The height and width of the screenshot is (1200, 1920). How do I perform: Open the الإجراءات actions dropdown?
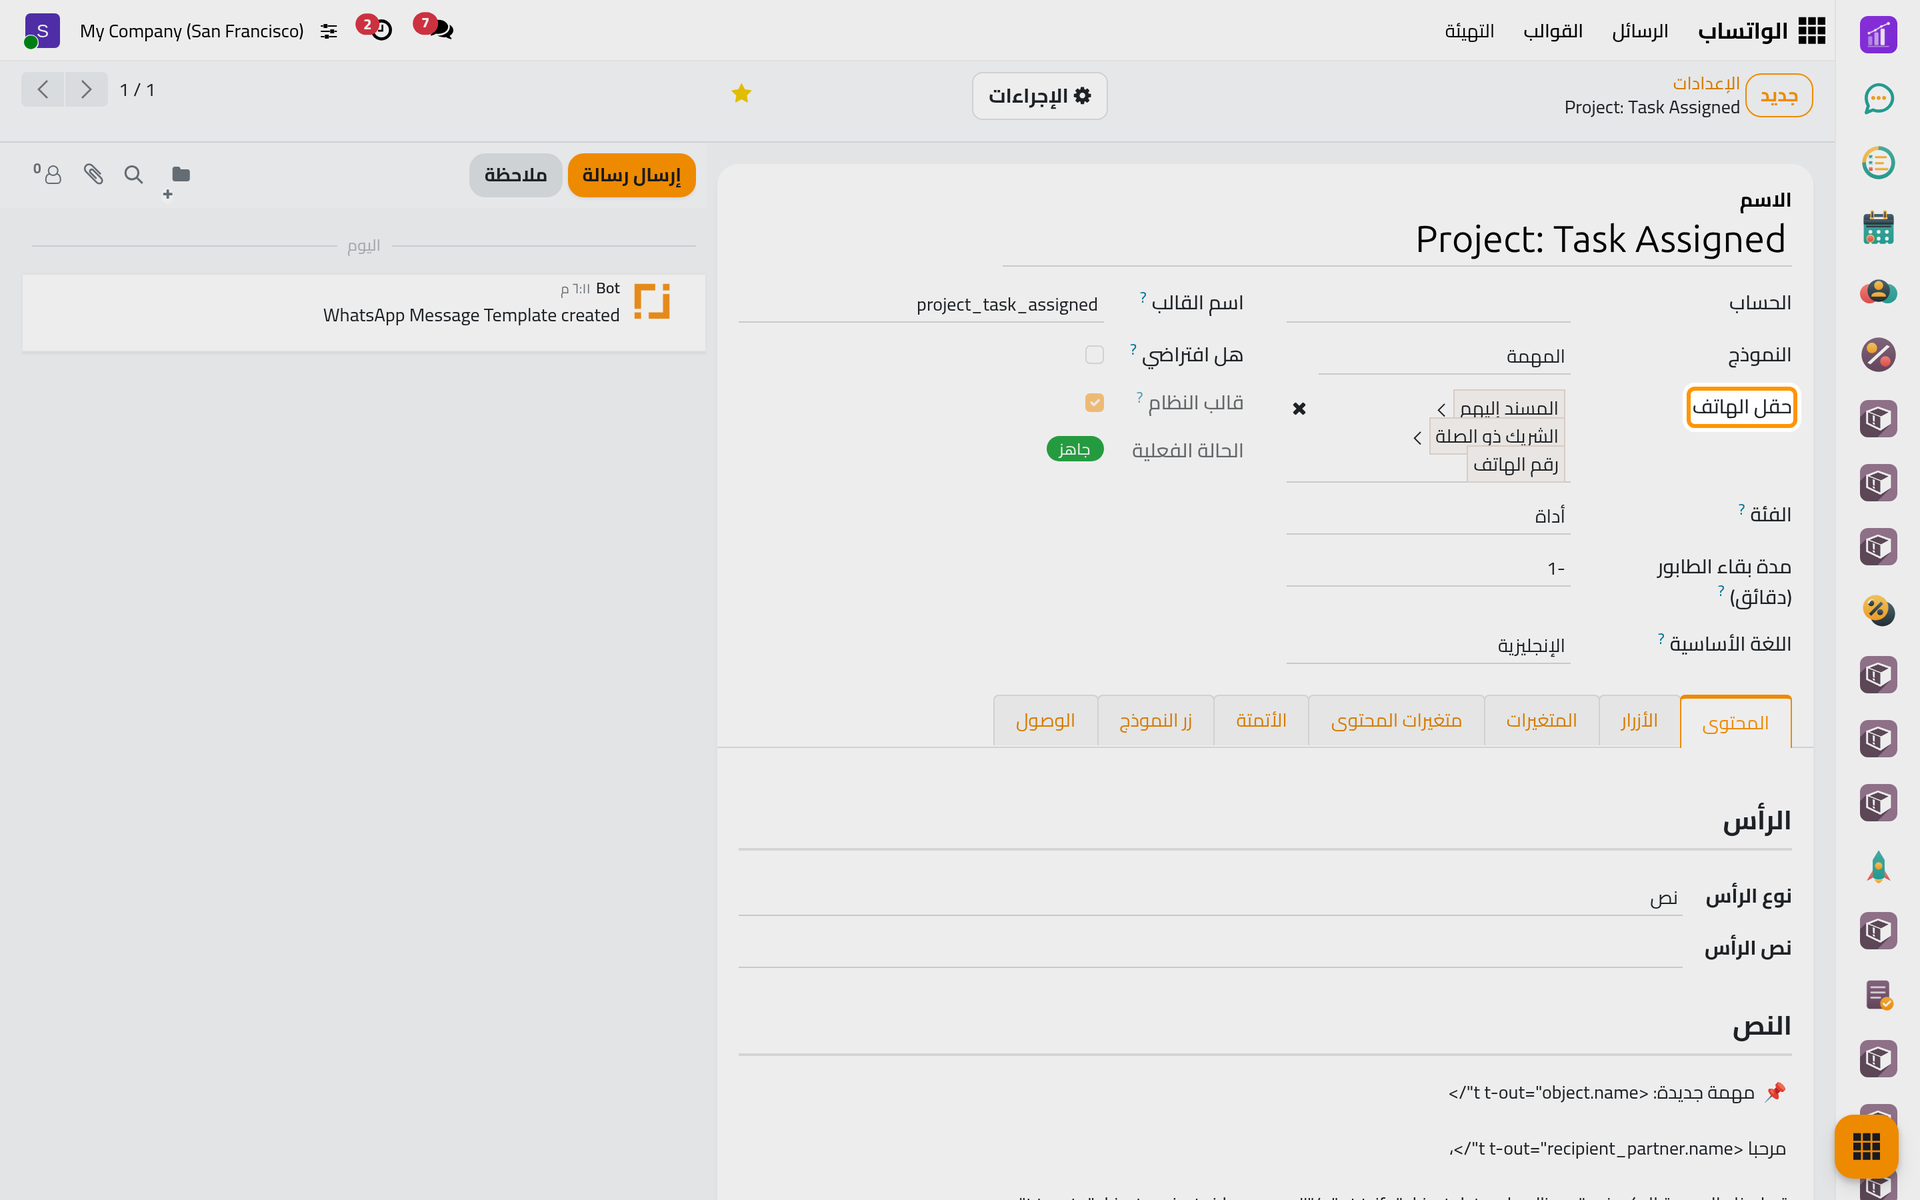pyautogui.click(x=1040, y=96)
